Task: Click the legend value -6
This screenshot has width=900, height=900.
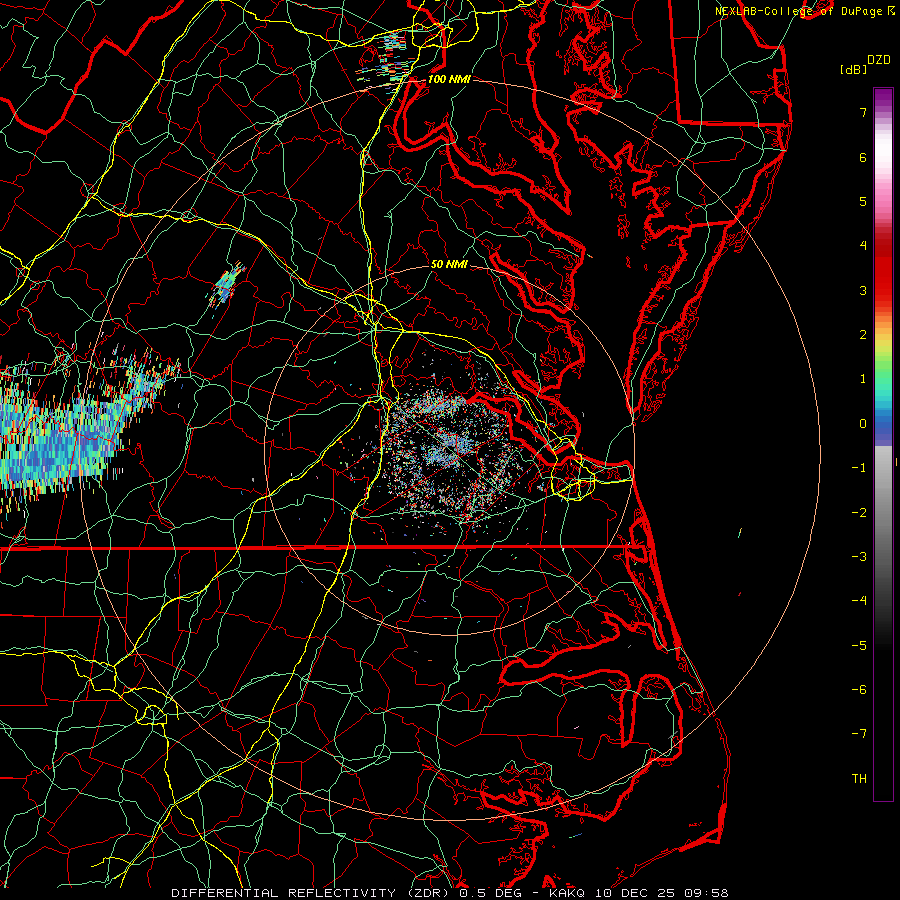Action: point(859,689)
